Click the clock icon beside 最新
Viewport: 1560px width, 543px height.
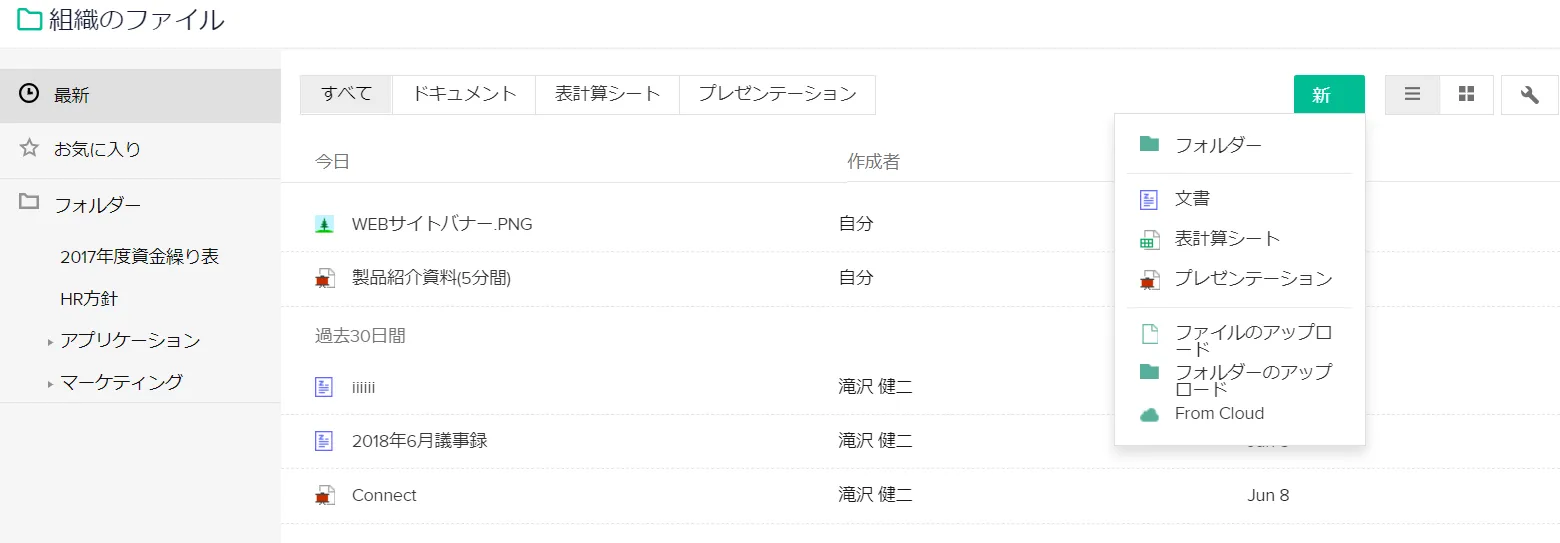[x=29, y=94]
